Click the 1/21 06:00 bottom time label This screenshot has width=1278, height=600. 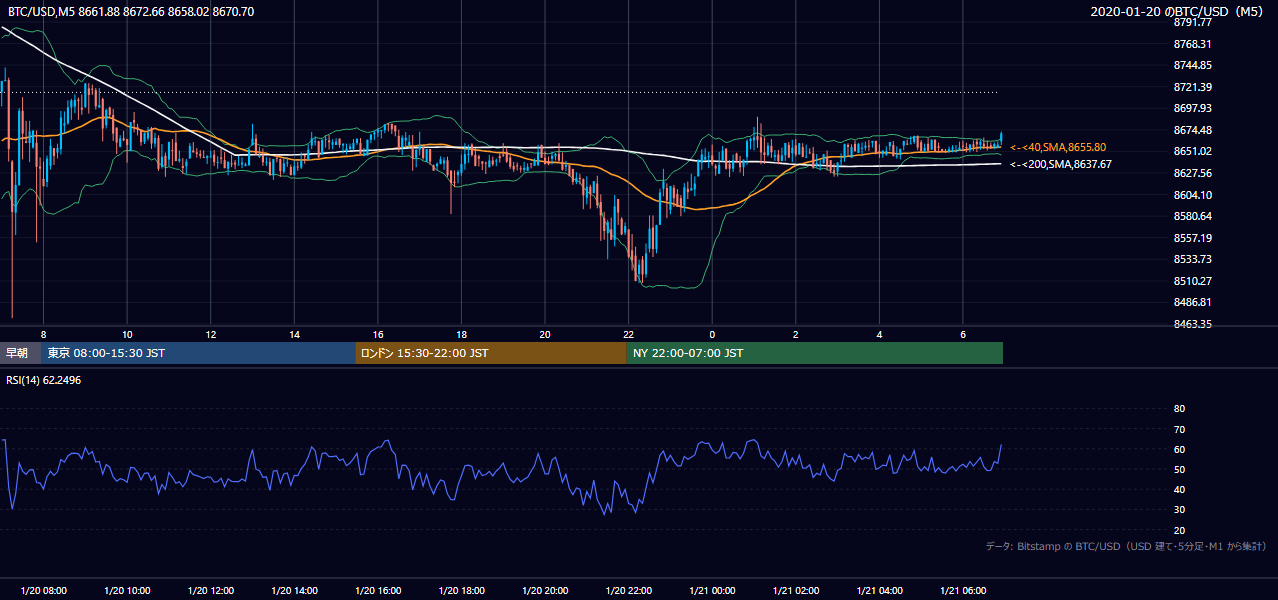[x=963, y=591]
